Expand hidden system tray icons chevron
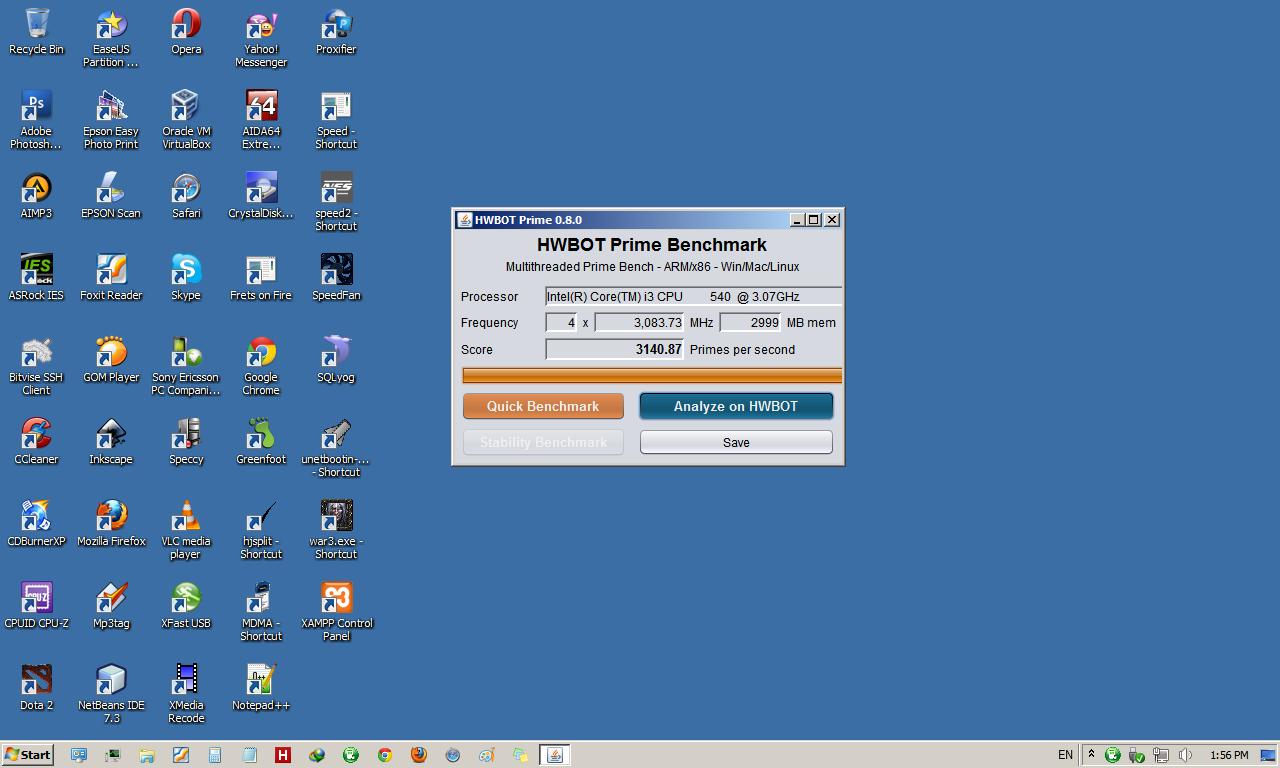The image size is (1280, 768). pyautogui.click(x=1092, y=755)
